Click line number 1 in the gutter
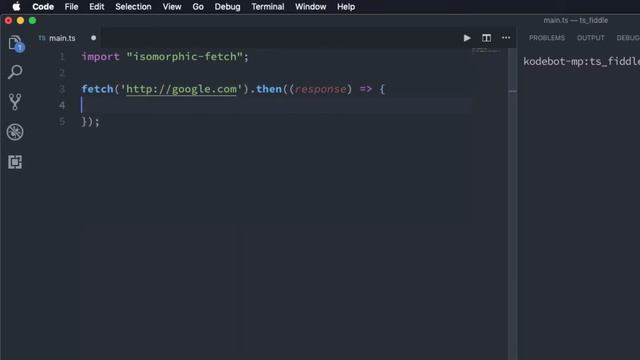The image size is (640, 360). click(x=62, y=56)
